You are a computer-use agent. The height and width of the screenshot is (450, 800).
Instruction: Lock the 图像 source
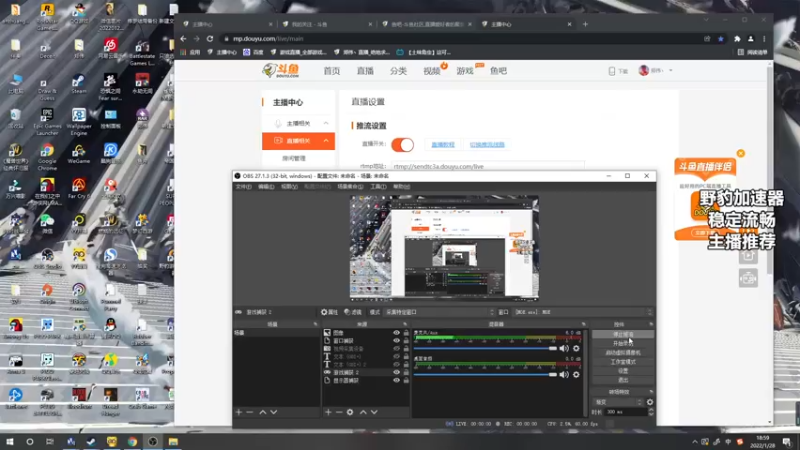[x=406, y=333]
